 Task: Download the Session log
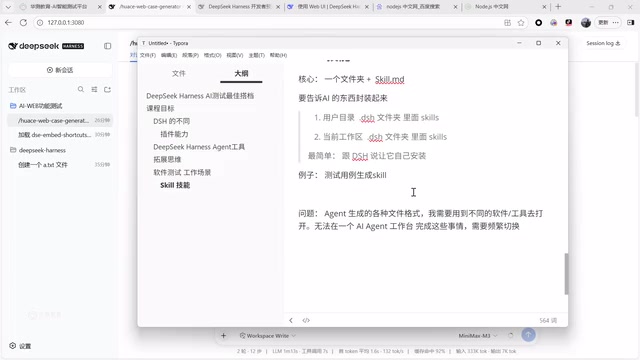(603, 43)
